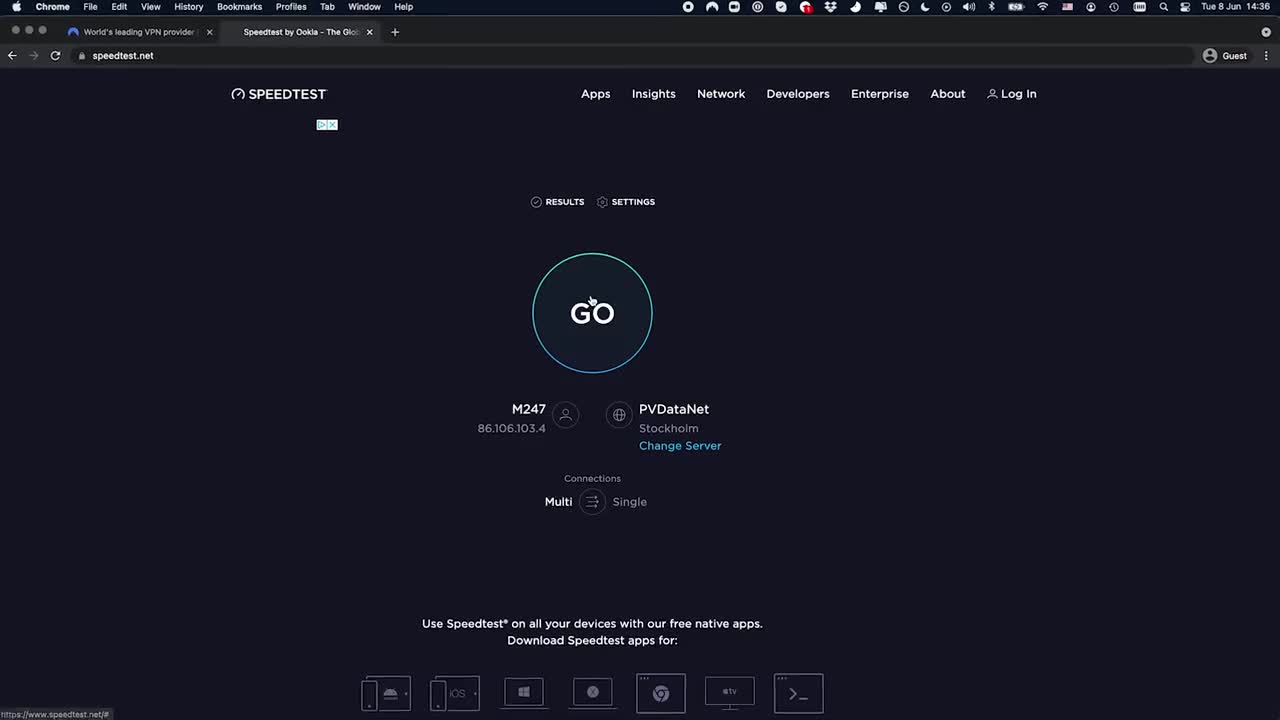
Task: Open Insights navigation item
Action: (654, 94)
